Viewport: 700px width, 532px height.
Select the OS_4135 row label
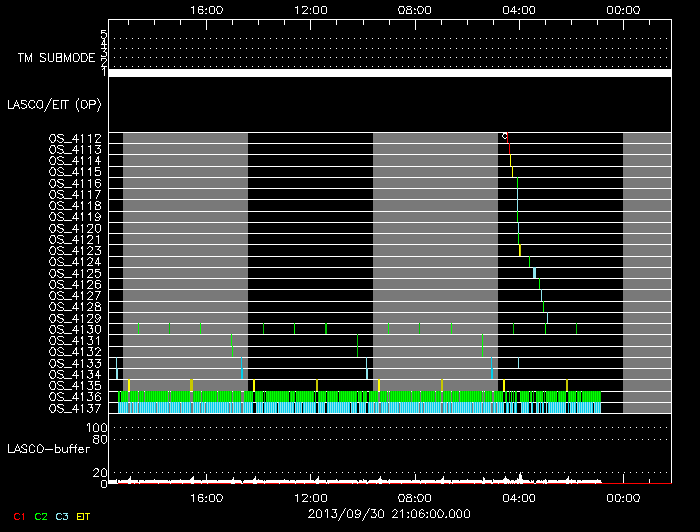[75, 385]
